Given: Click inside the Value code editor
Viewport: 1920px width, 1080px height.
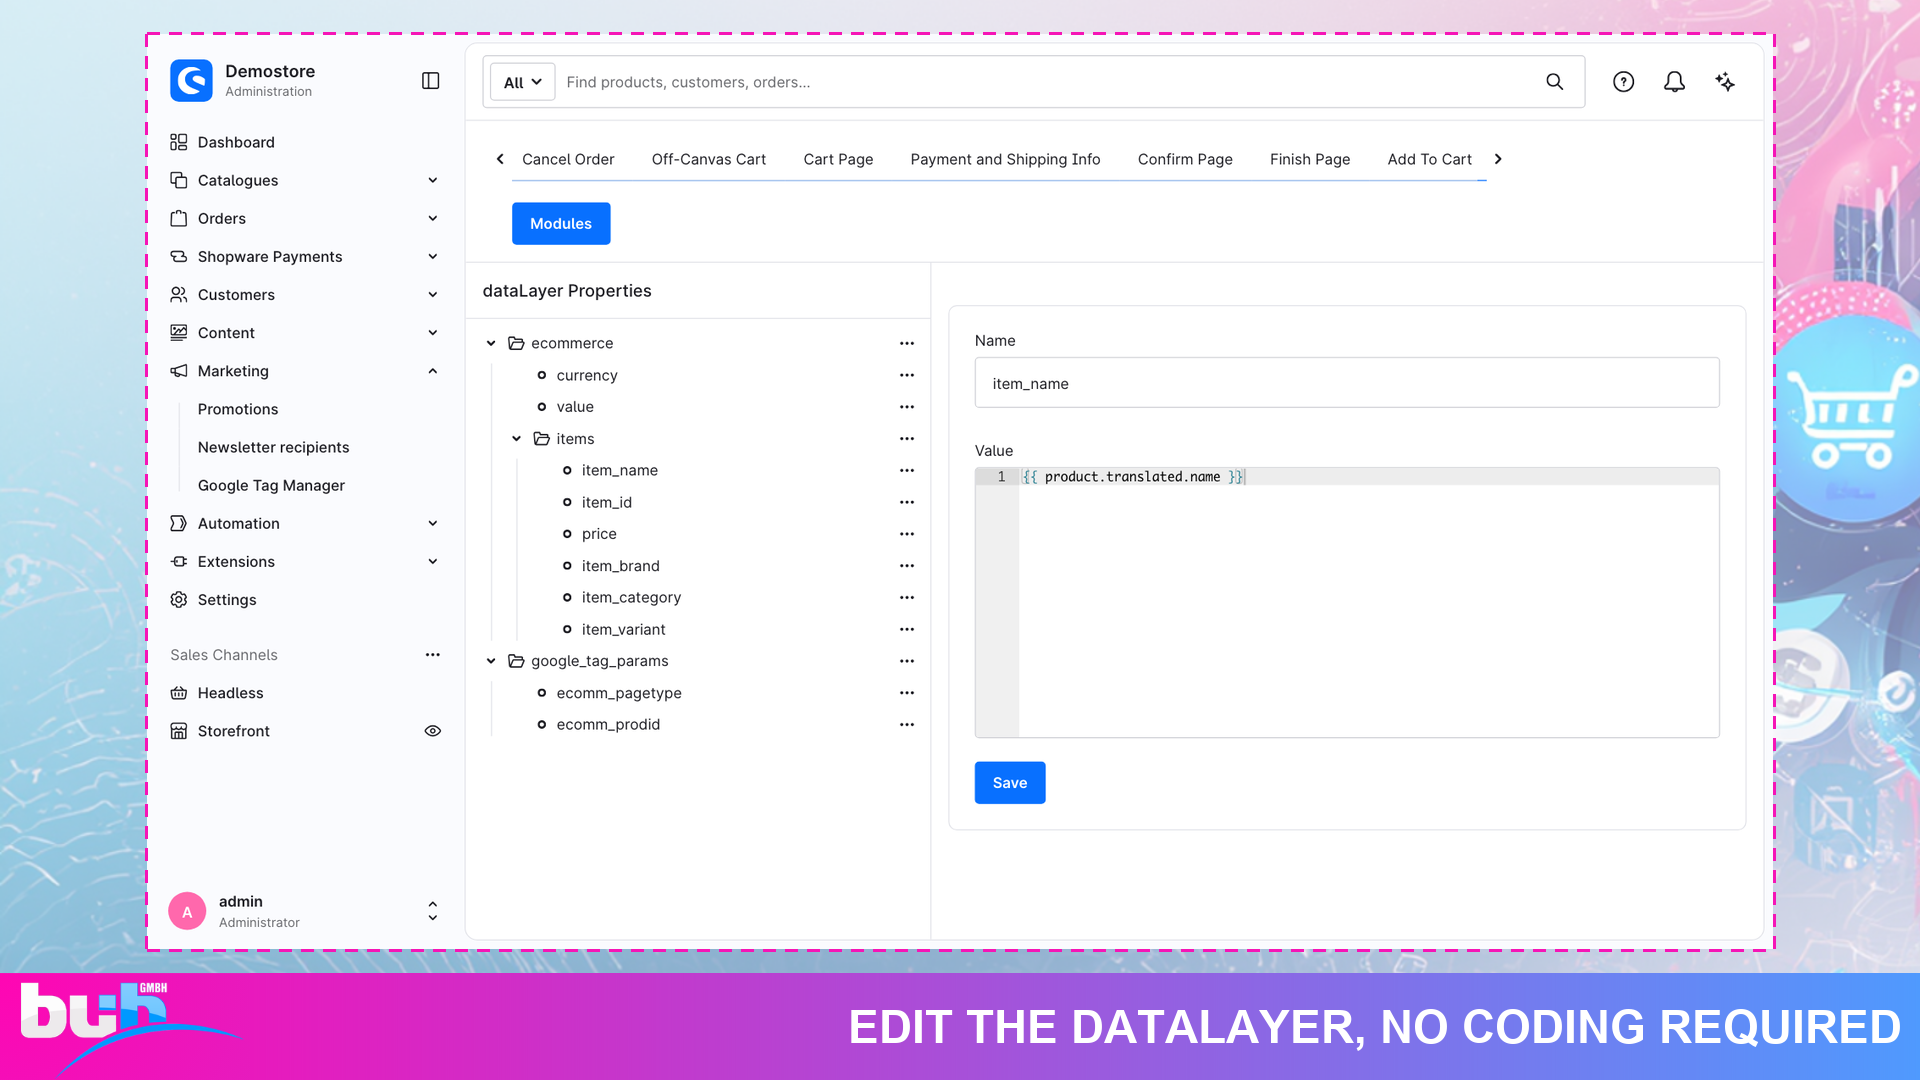Looking at the screenshot, I should (x=1347, y=603).
